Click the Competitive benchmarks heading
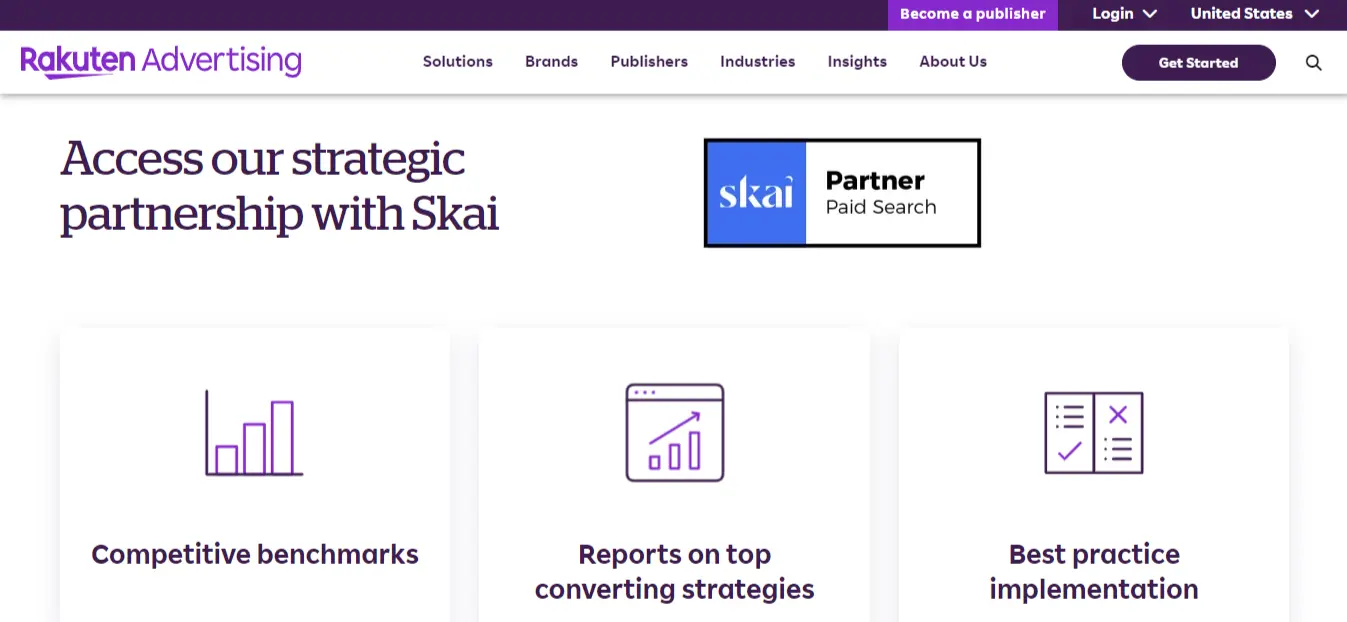 pyautogui.click(x=255, y=554)
